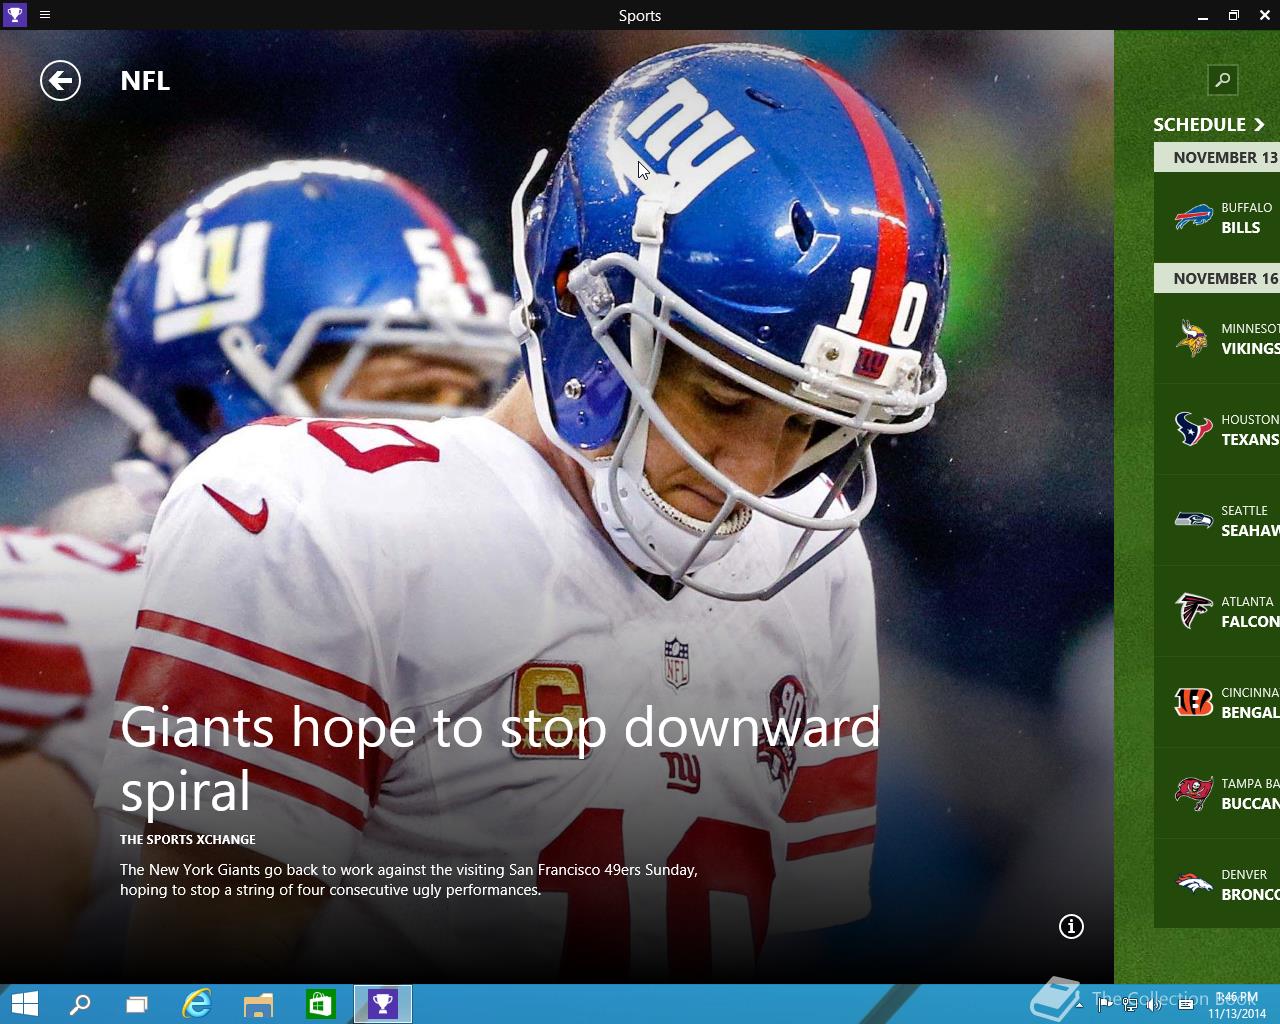Open the search magnifier in the Sports app
The width and height of the screenshot is (1280, 1024).
1222,80
